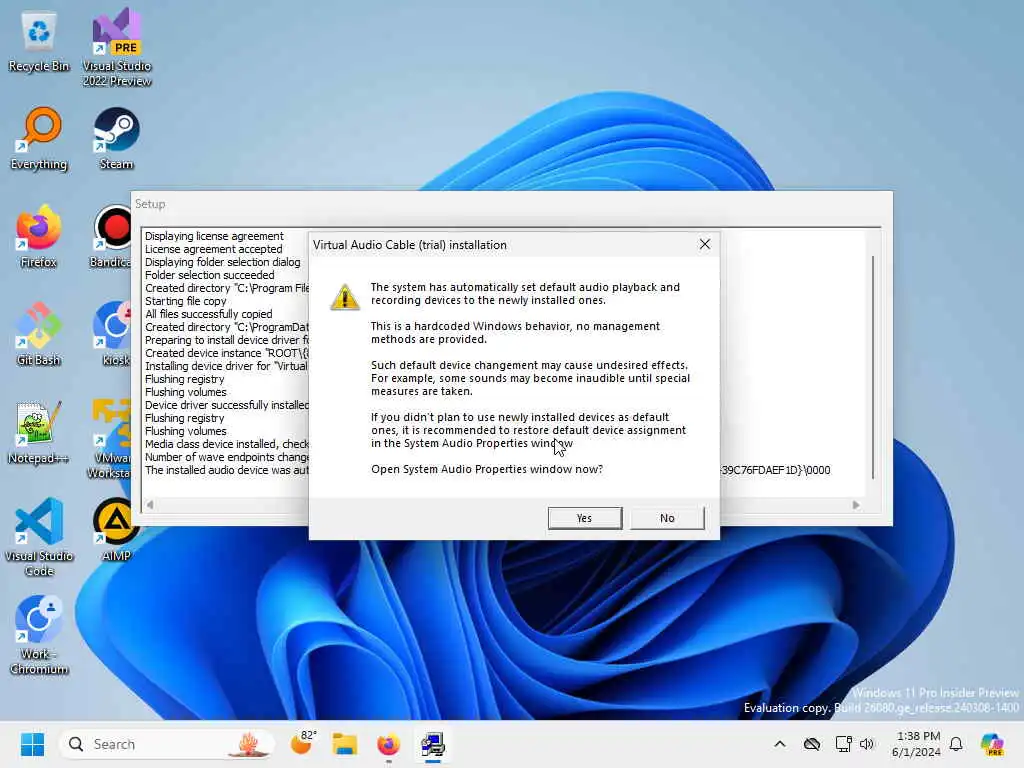Open File Explorer from the taskbar
Screen dimensions: 1024x768
(x=345, y=744)
